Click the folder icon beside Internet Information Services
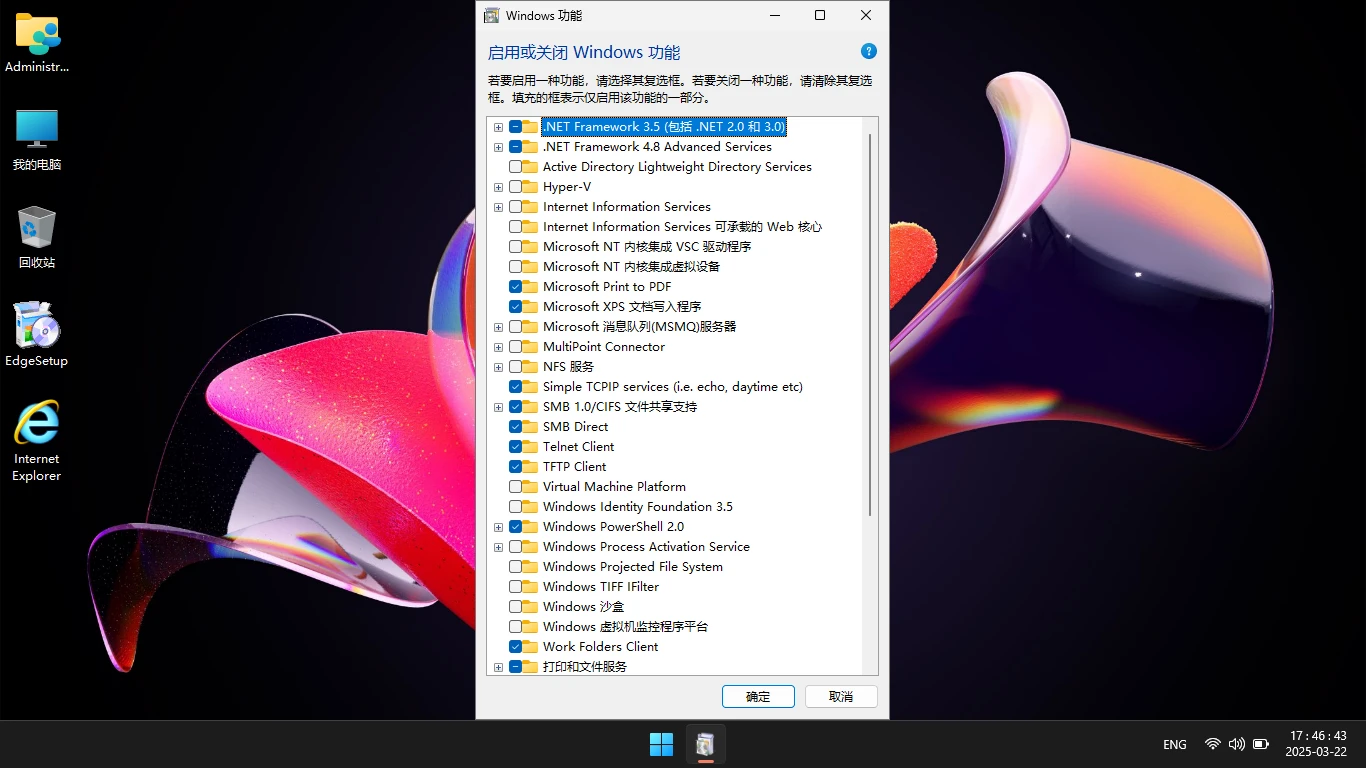 (530, 207)
